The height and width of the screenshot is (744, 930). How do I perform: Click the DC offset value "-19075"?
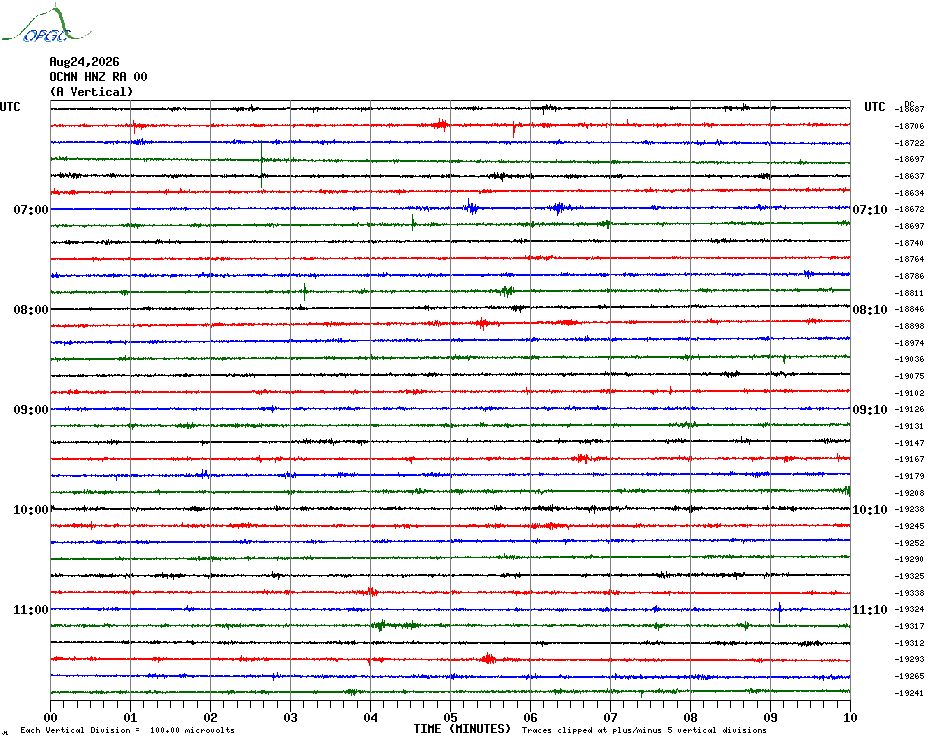pyautogui.click(x=909, y=376)
